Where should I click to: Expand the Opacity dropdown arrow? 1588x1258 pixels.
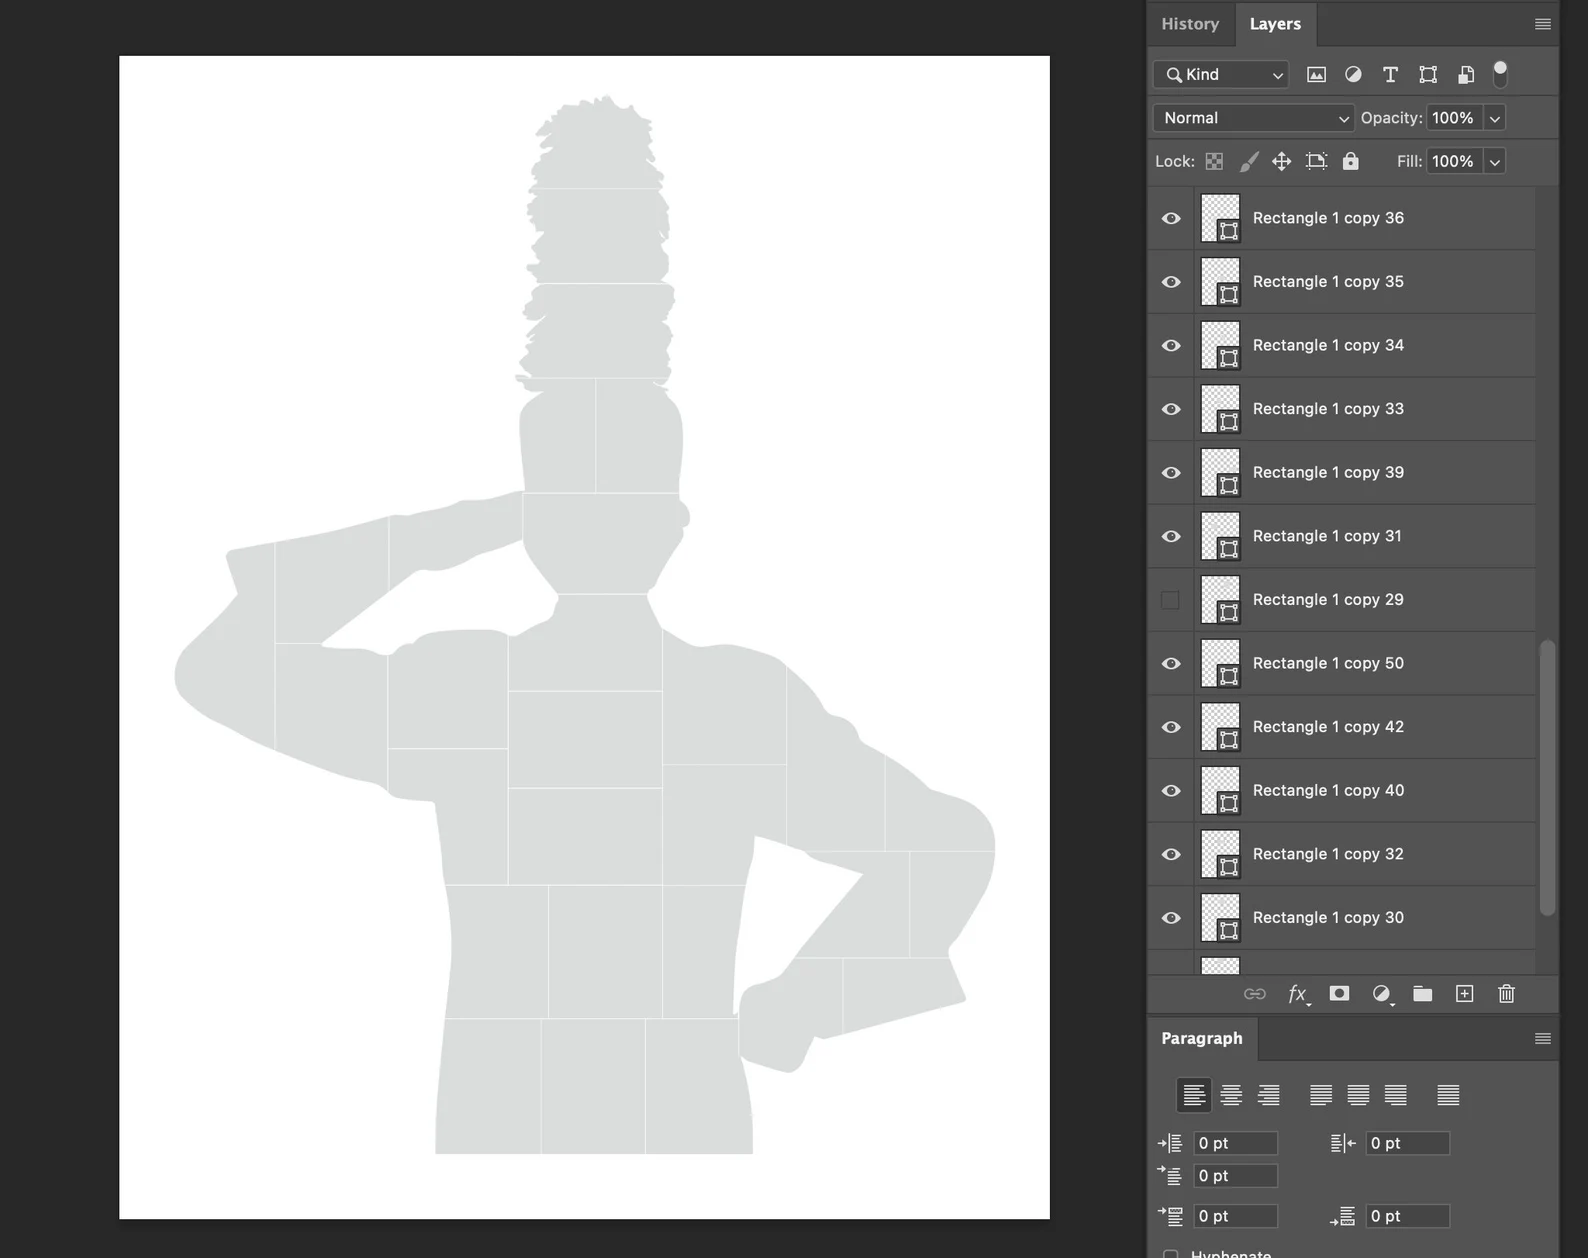coord(1494,118)
